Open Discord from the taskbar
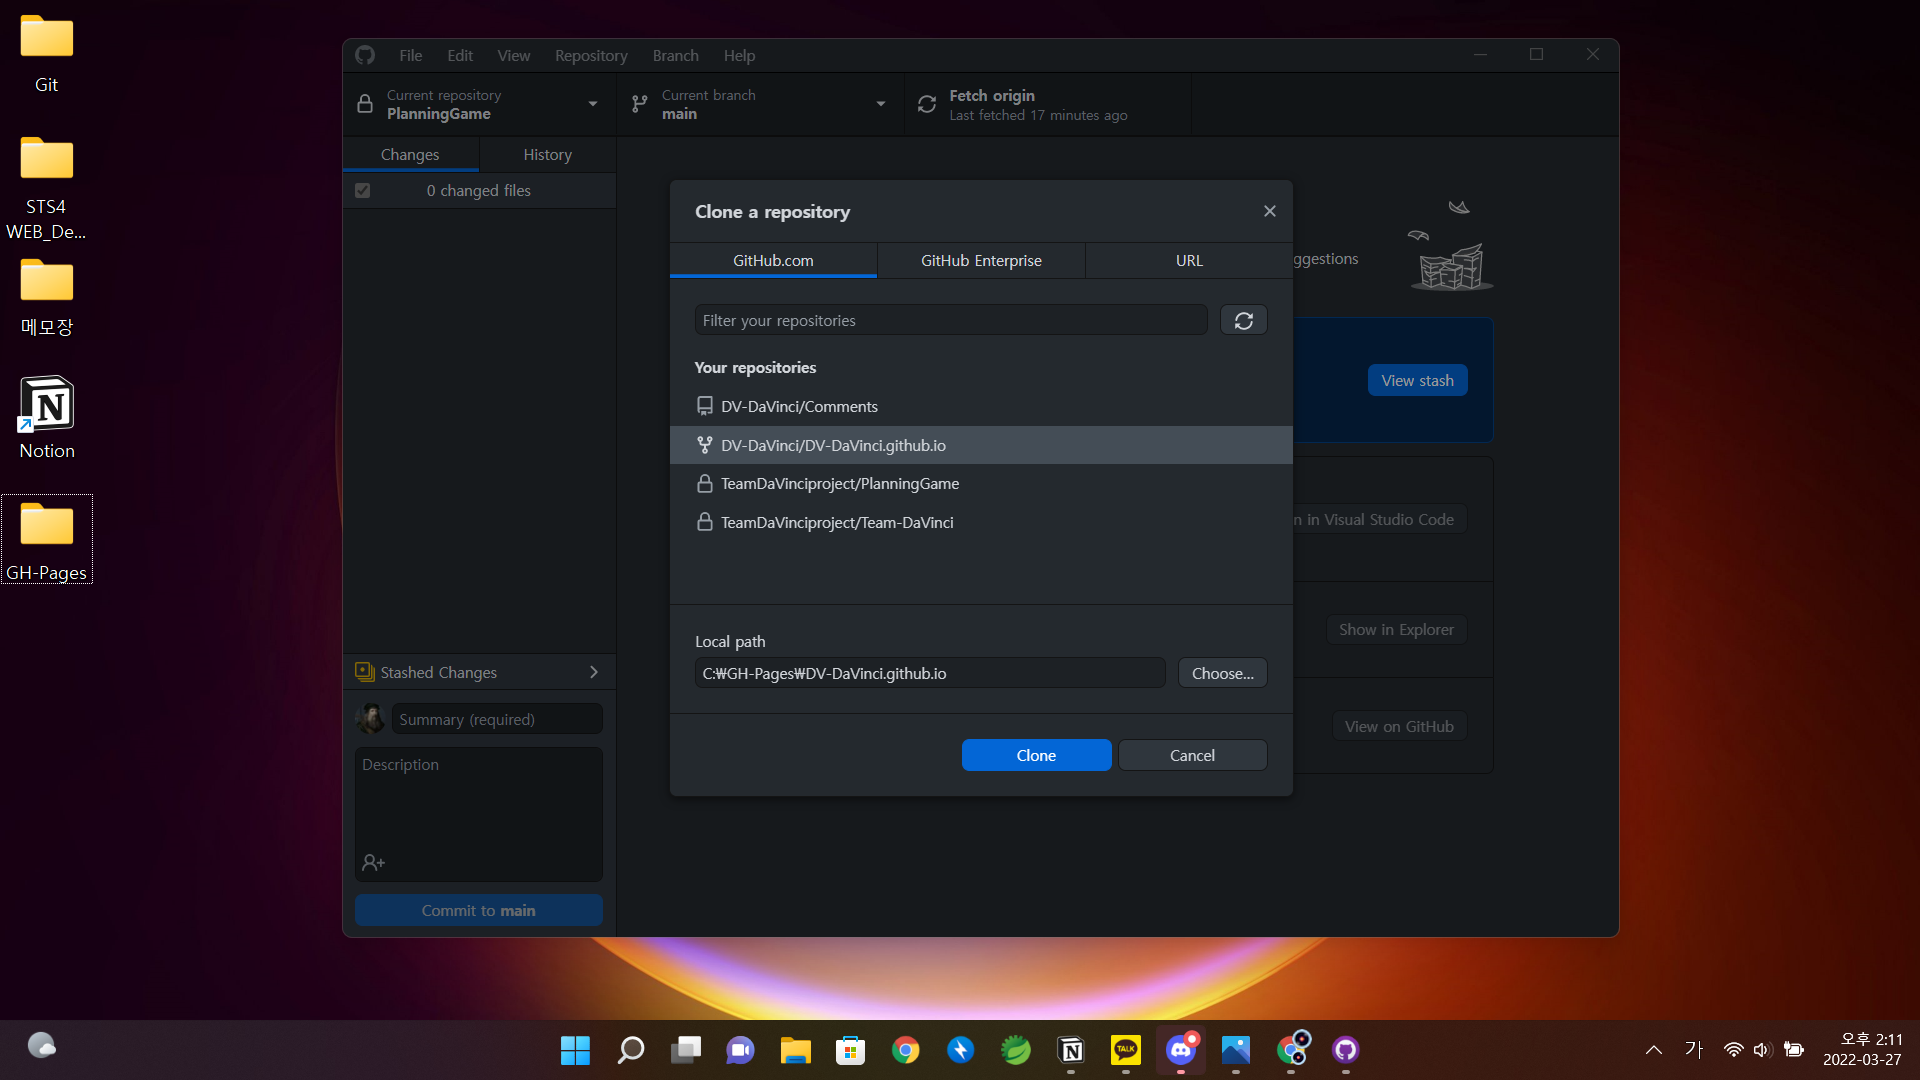 [x=1180, y=1049]
